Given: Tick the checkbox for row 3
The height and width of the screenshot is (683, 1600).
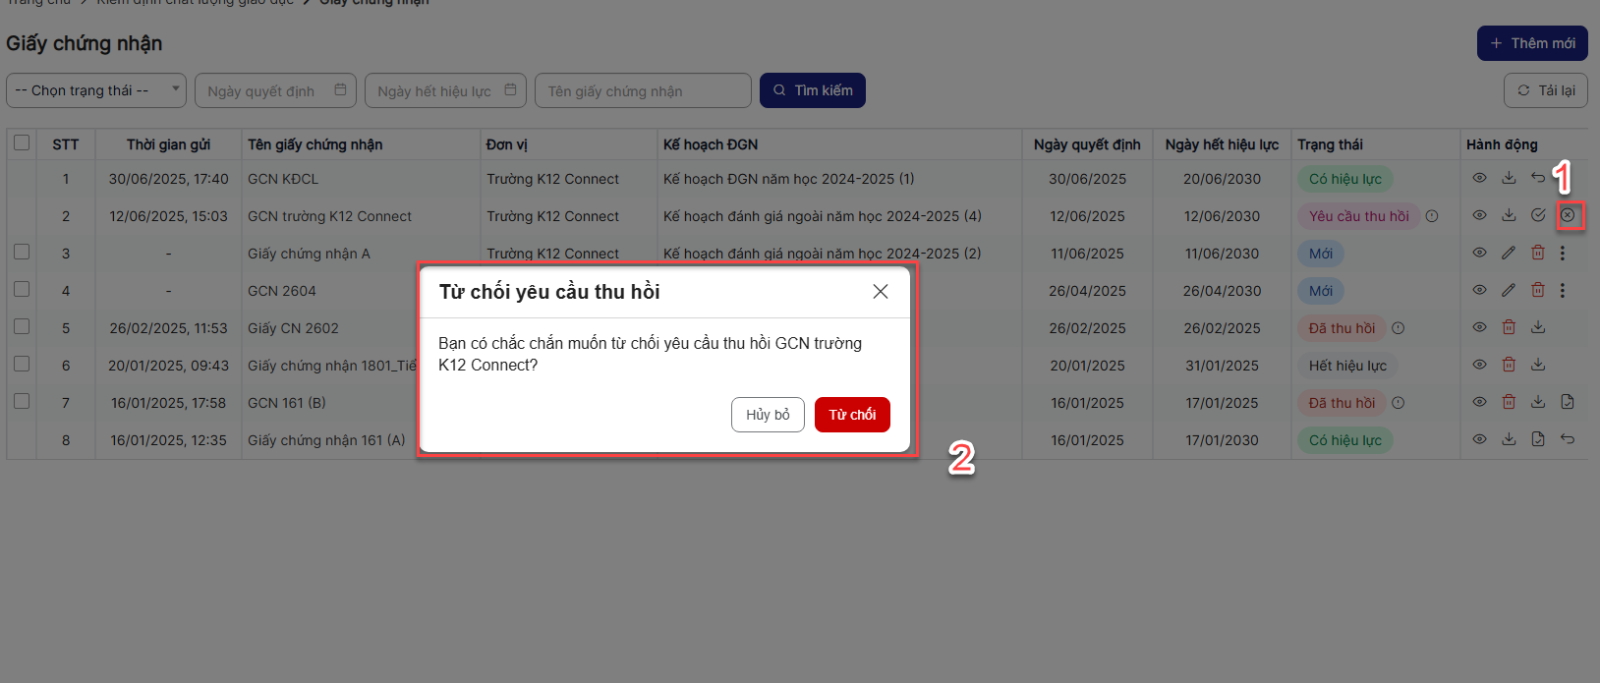Looking at the screenshot, I should point(21,252).
